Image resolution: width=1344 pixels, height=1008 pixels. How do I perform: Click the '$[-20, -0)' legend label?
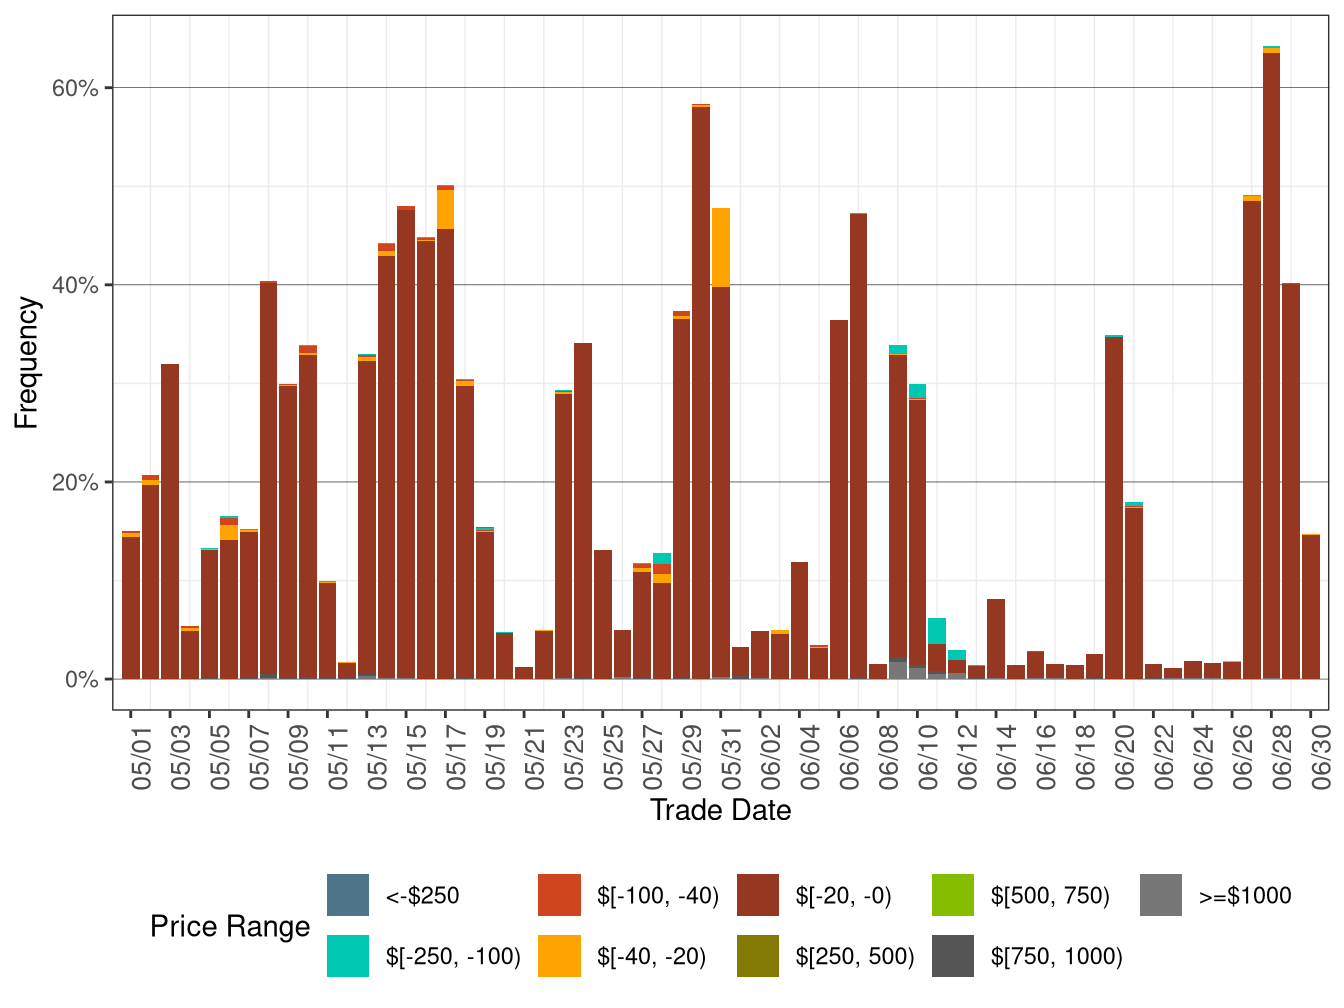pyautogui.click(x=843, y=896)
